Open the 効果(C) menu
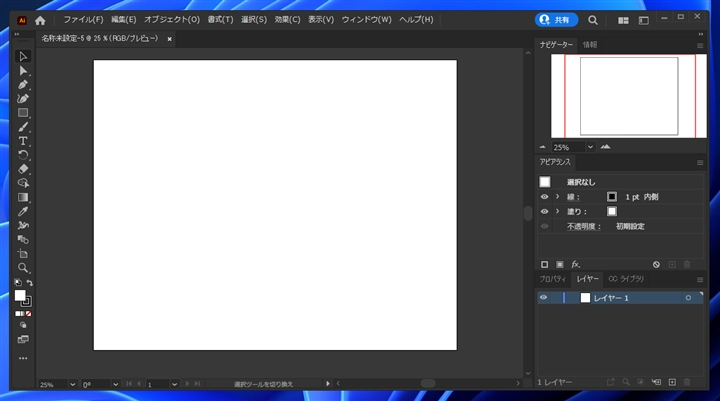Image resolution: width=720 pixels, height=401 pixels. click(x=287, y=20)
